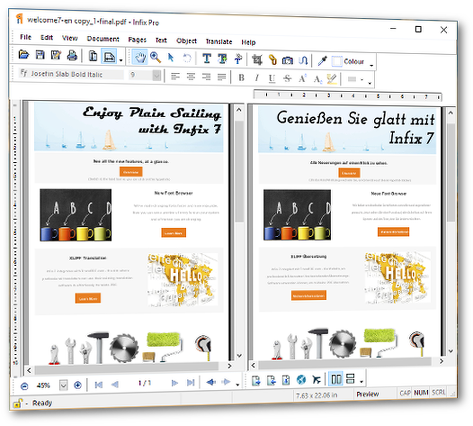This screenshot has height=426, width=473.
Task: Zoom out with the minus button
Action: (24, 386)
